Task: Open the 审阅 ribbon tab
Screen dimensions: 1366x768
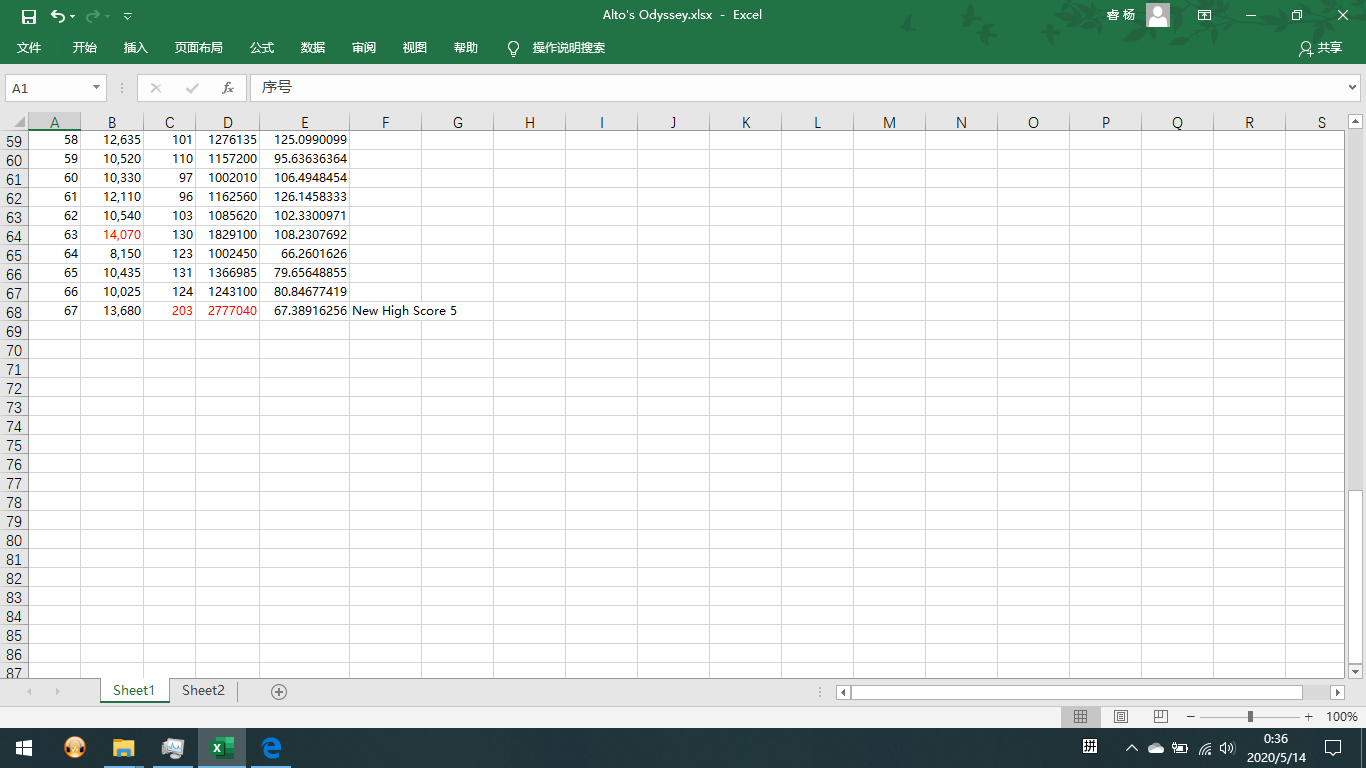Action: 364,48
